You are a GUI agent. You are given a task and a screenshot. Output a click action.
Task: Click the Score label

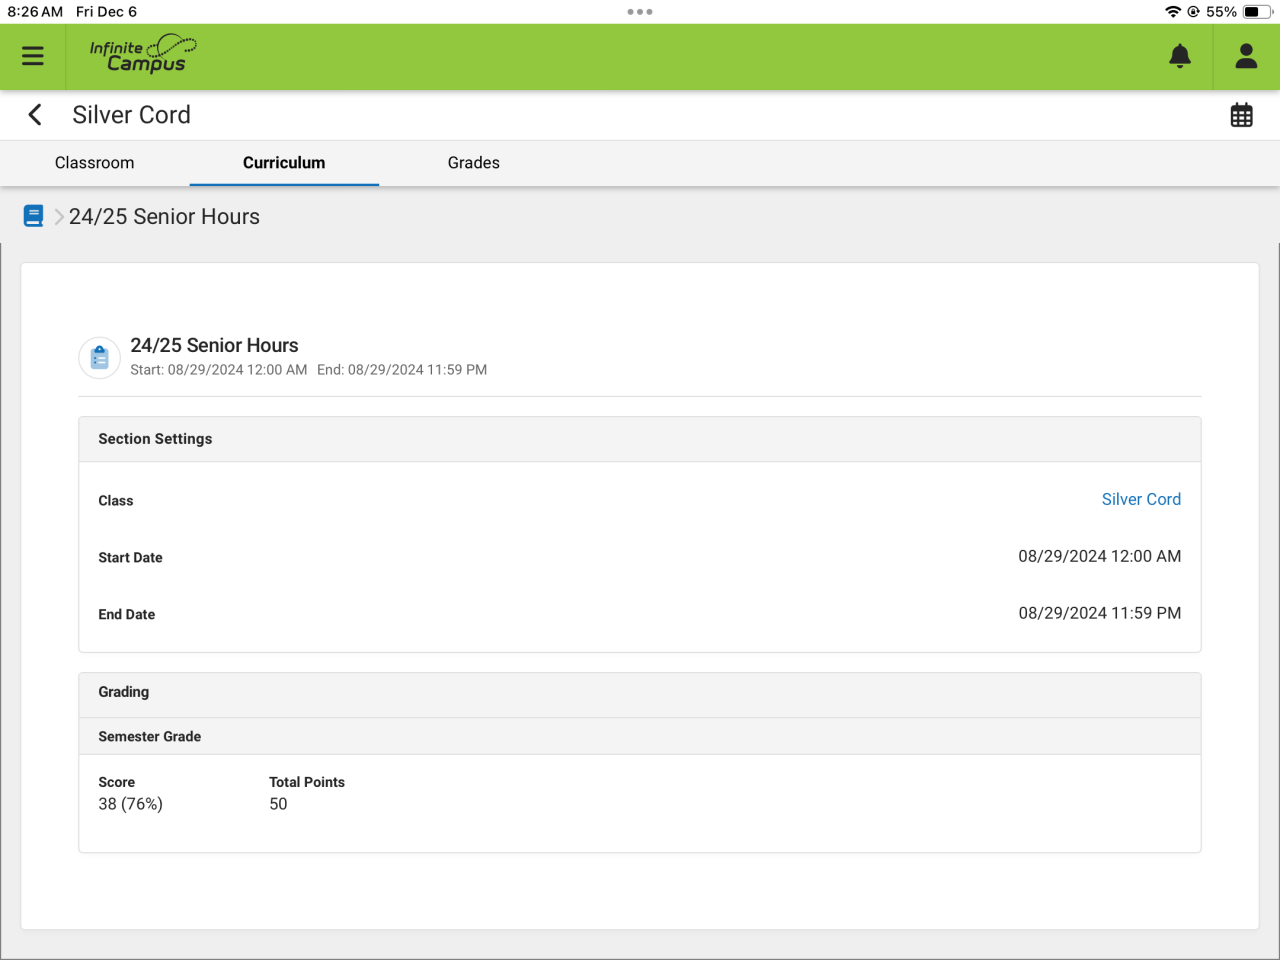[x=116, y=782]
